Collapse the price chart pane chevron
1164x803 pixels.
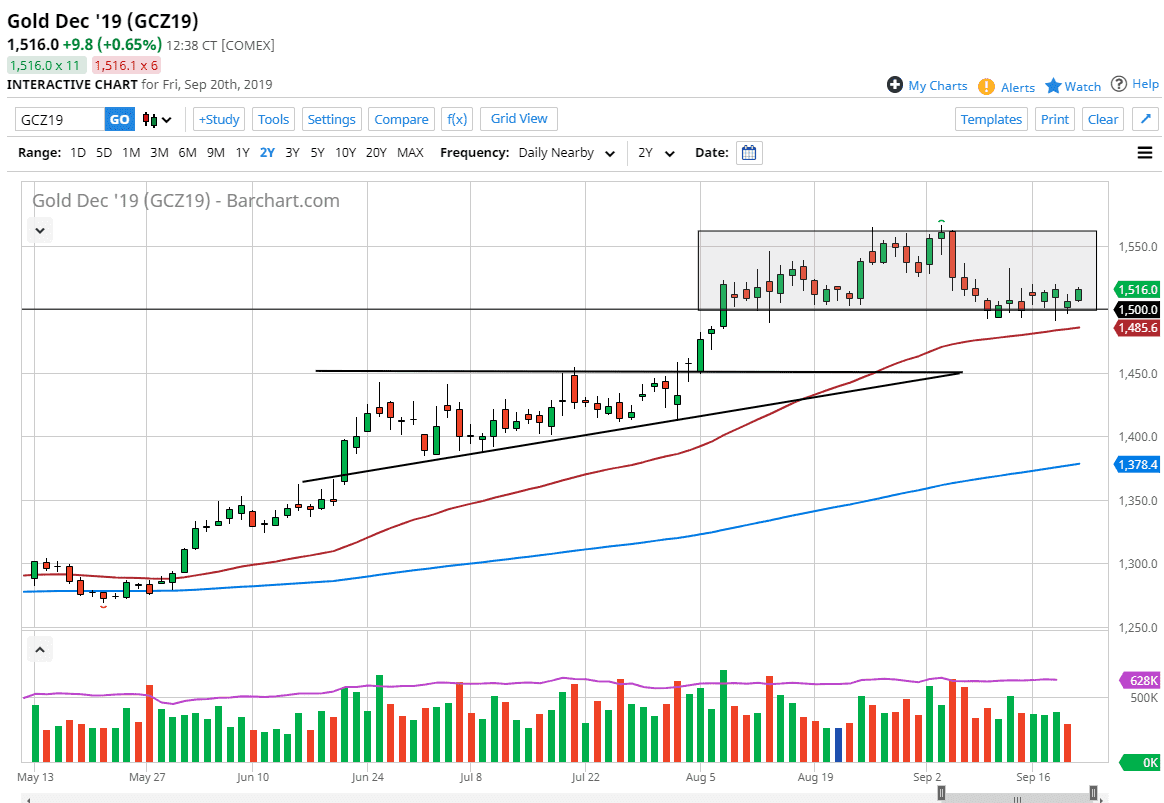click(39, 230)
